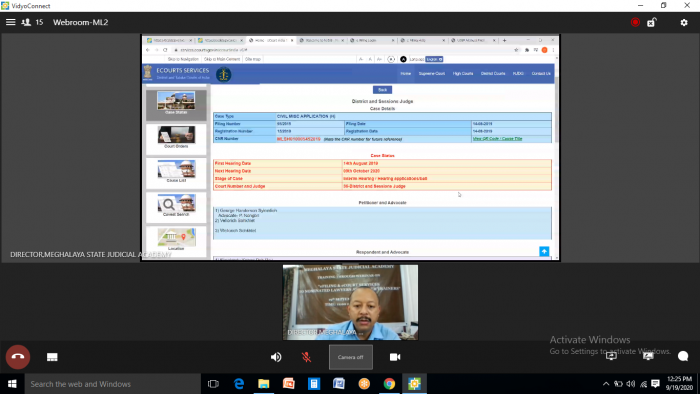Hang up the call with red phone button
Image resolution: width=700 pixels, height=394 pixels.
(x=18, y=357)
